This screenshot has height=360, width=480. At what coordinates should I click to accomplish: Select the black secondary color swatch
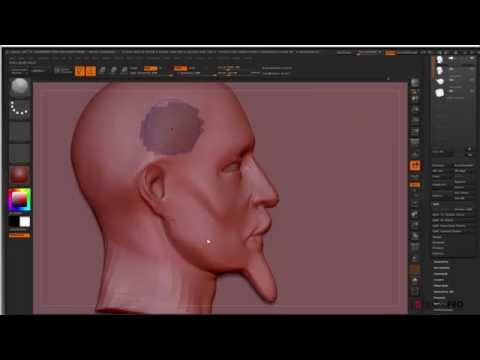click(x=14, y=222)
